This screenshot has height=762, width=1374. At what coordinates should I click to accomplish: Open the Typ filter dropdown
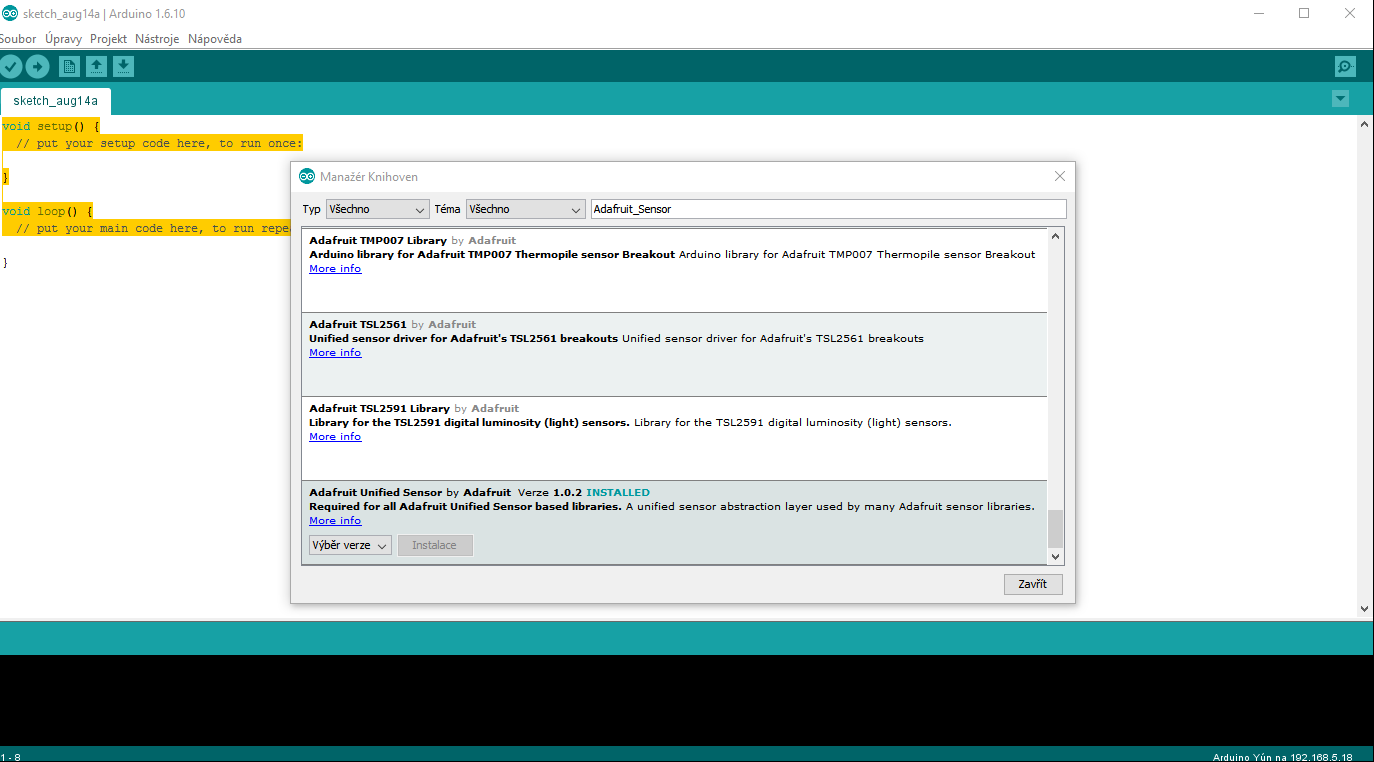coord(377,209)
